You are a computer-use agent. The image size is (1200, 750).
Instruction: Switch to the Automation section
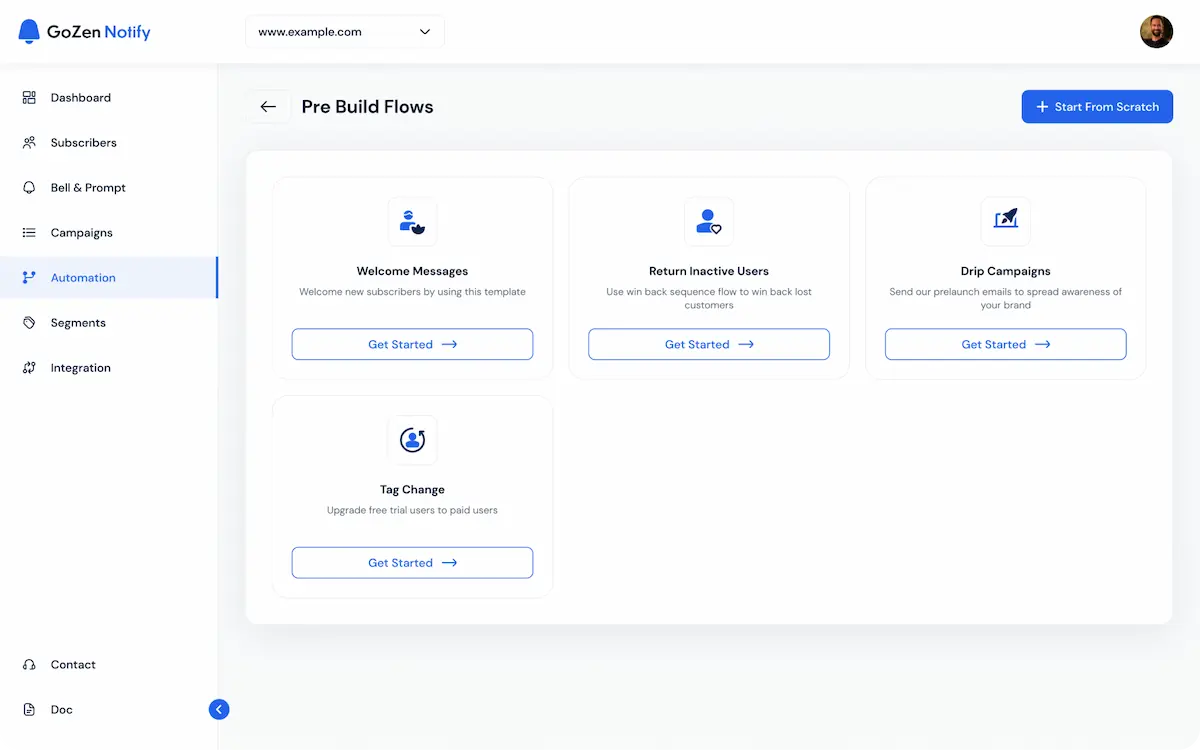click(x=83, y=277)
